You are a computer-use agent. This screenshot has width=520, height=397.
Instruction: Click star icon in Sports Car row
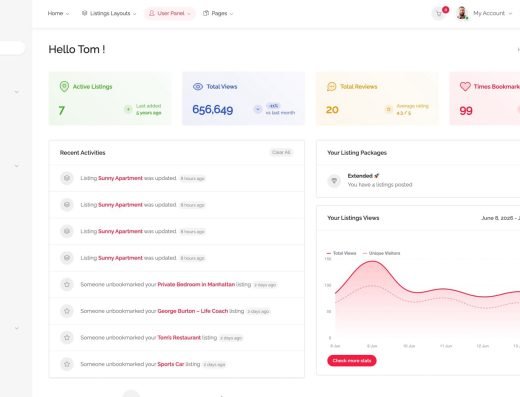point(67,364)
